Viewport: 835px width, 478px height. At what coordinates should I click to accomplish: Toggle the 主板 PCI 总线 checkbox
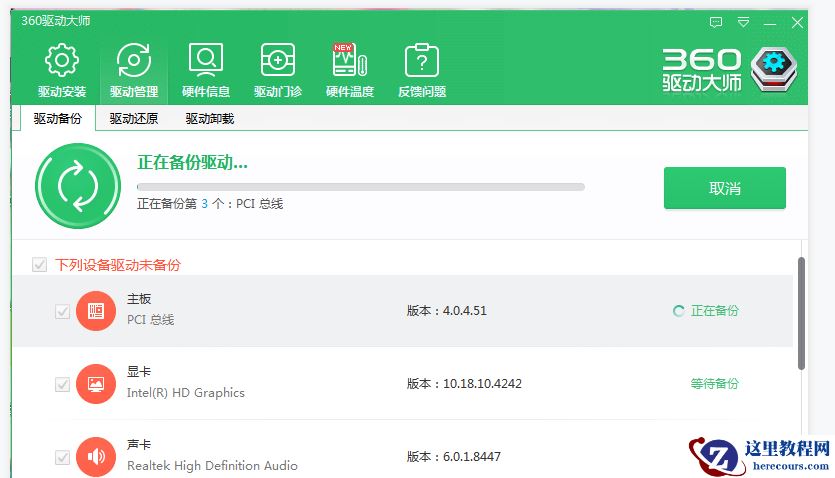point(62,311)
